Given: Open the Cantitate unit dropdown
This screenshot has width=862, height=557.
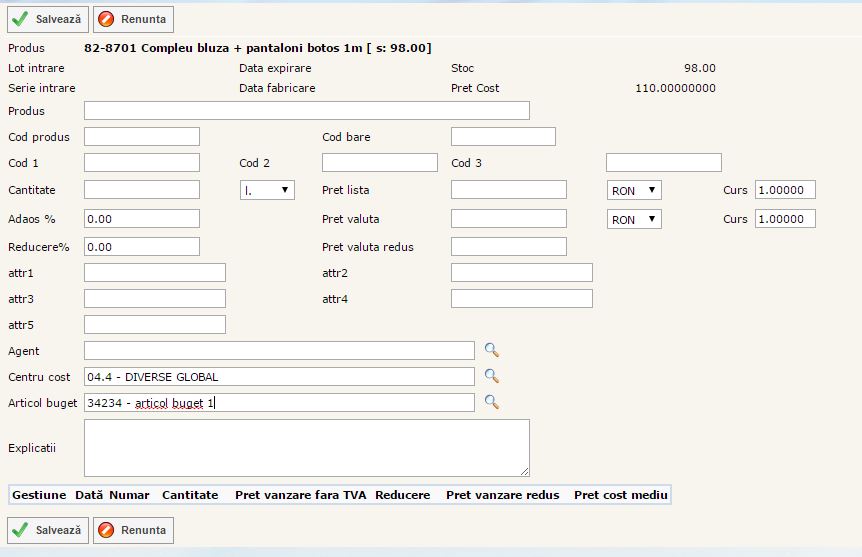Looking at the screenshot, I should [x=267, y=190].
